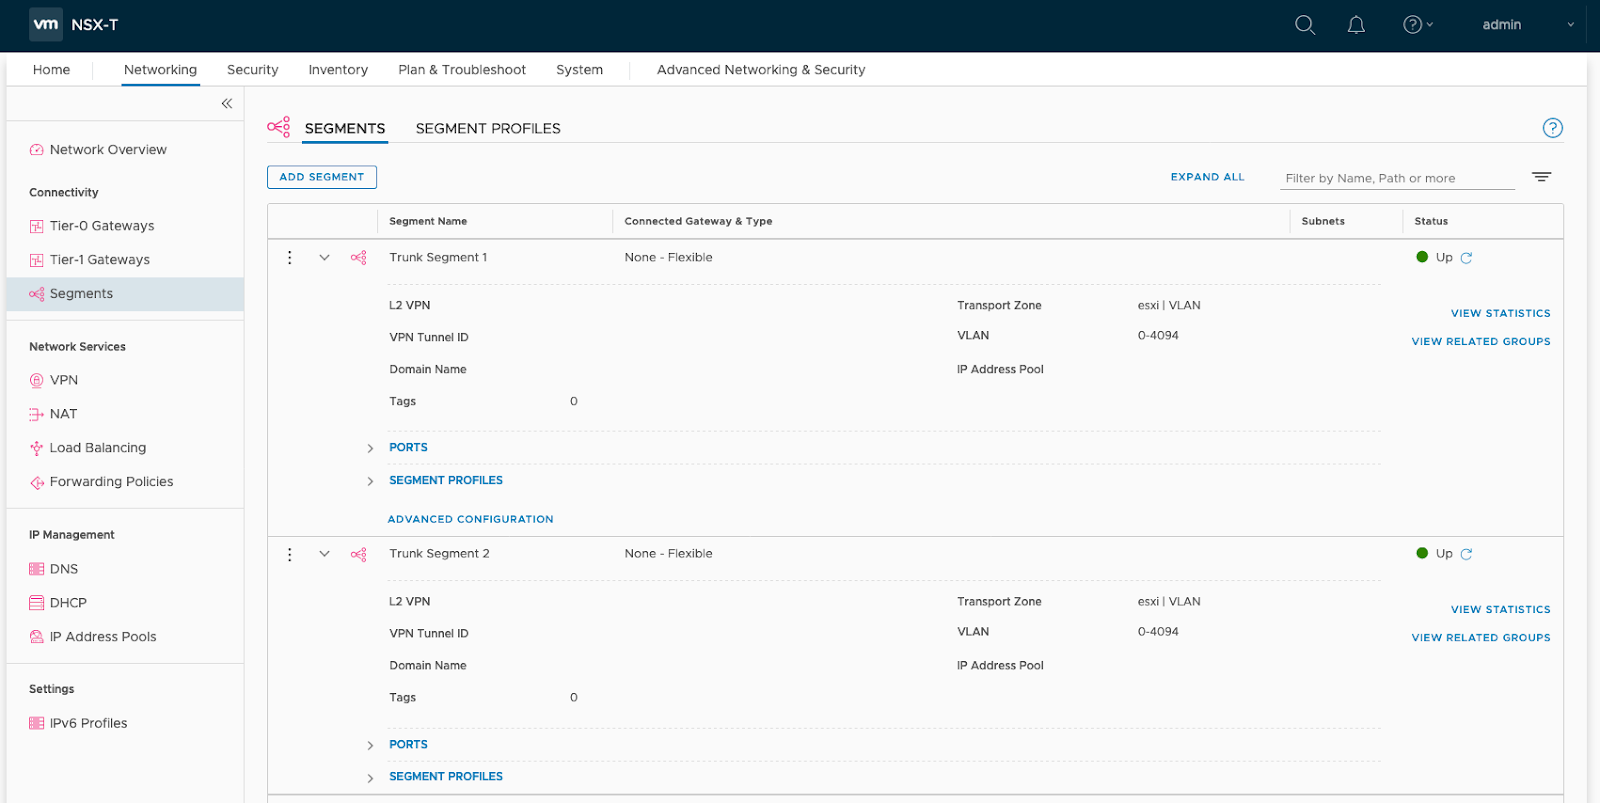Collapse the Trunk Segment 2 row
This screenshot has width=1600, height=803.
324,554
